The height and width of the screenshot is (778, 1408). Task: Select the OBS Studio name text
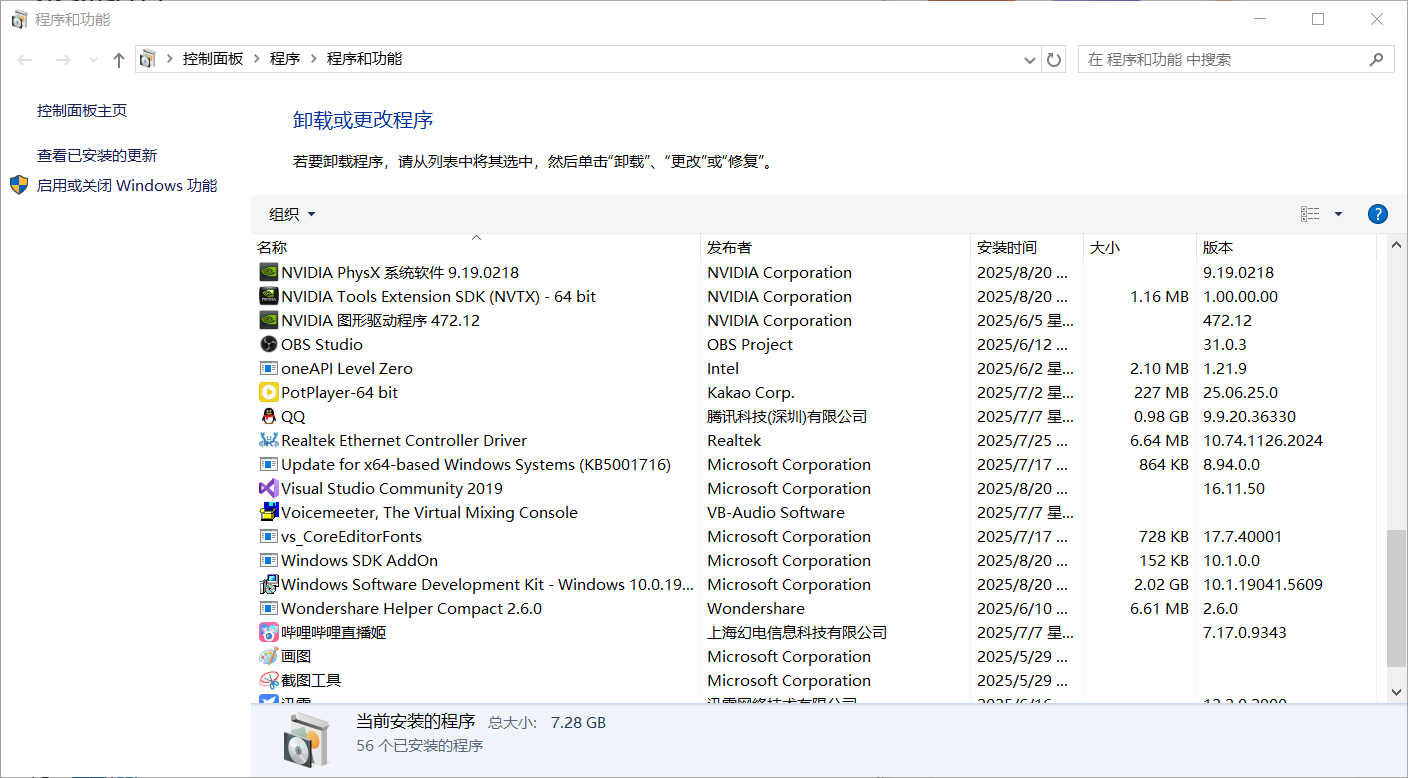click(x=322, y=344)
